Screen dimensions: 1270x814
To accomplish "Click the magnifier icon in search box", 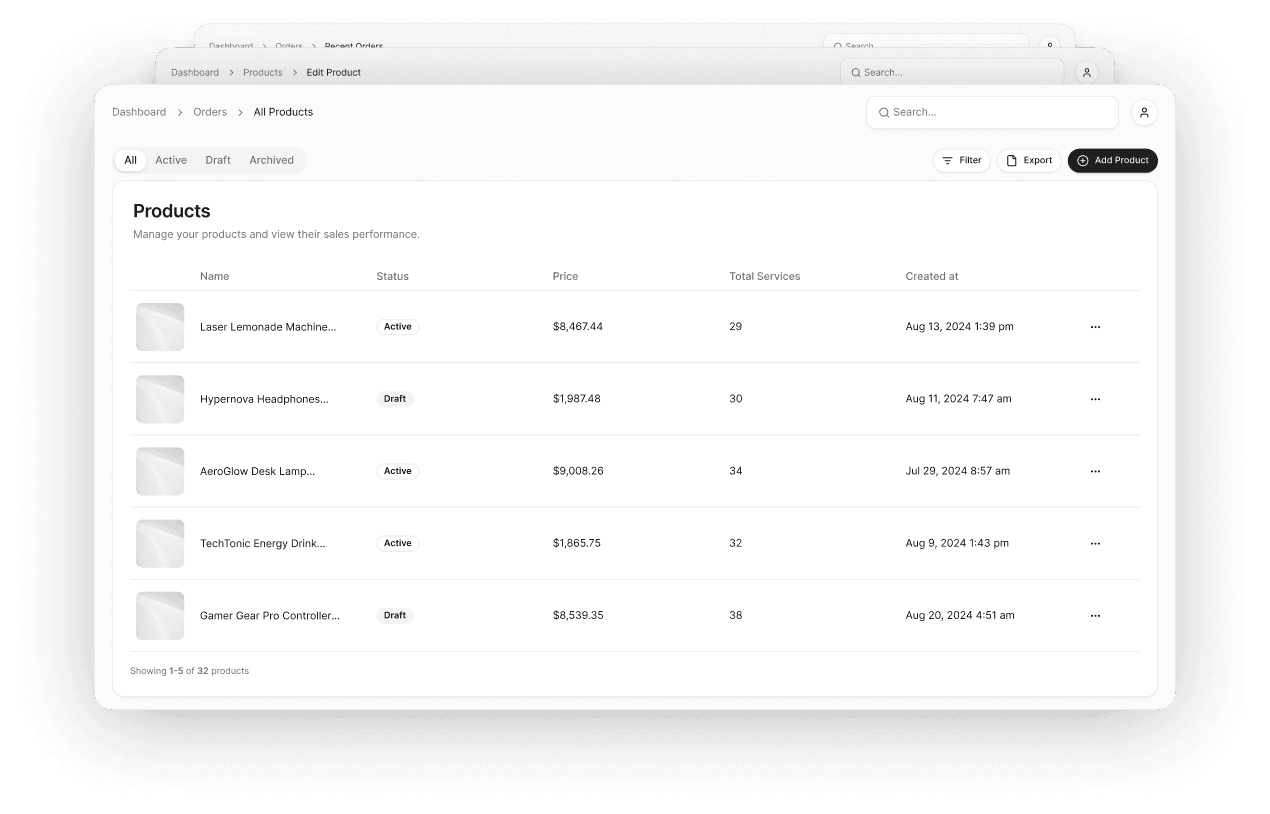I will click(x=884, y=113).
